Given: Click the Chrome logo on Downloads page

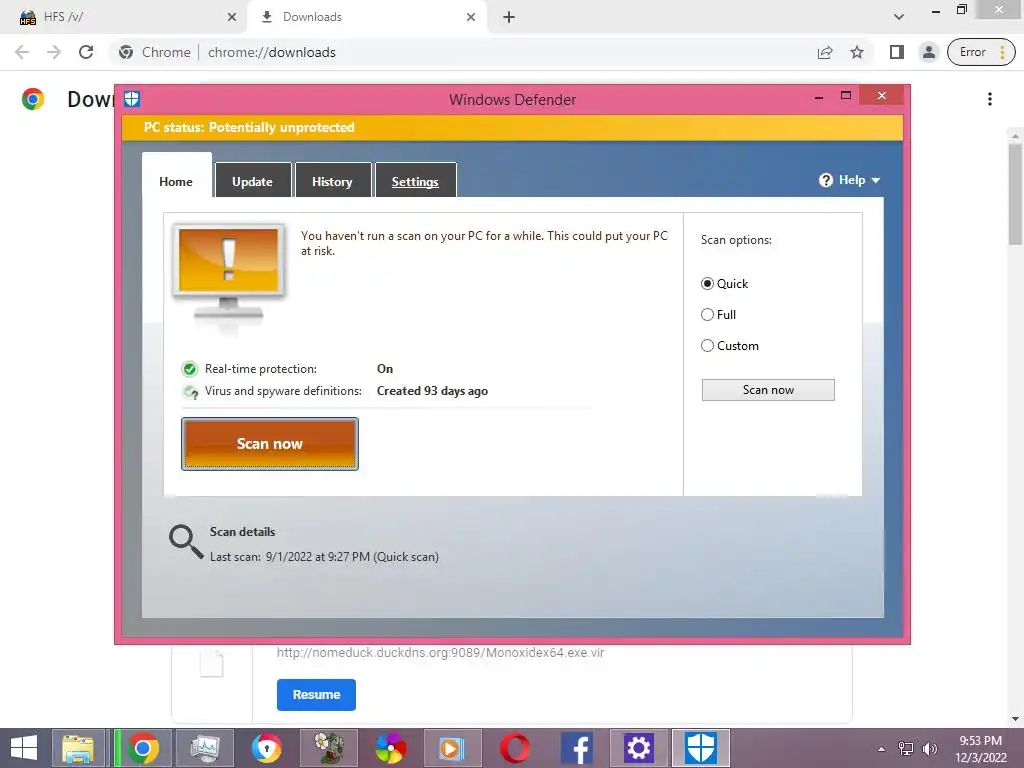Looking at the screenshot, I should click(33, 99).
